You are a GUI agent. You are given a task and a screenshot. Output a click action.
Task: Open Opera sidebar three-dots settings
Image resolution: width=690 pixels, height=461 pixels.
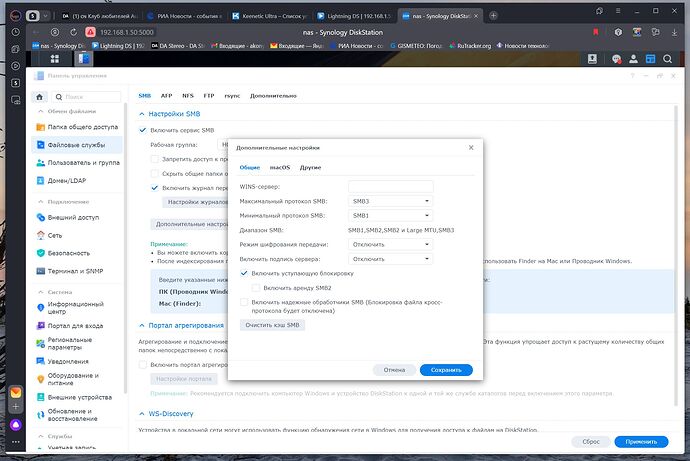click(15, 442)
